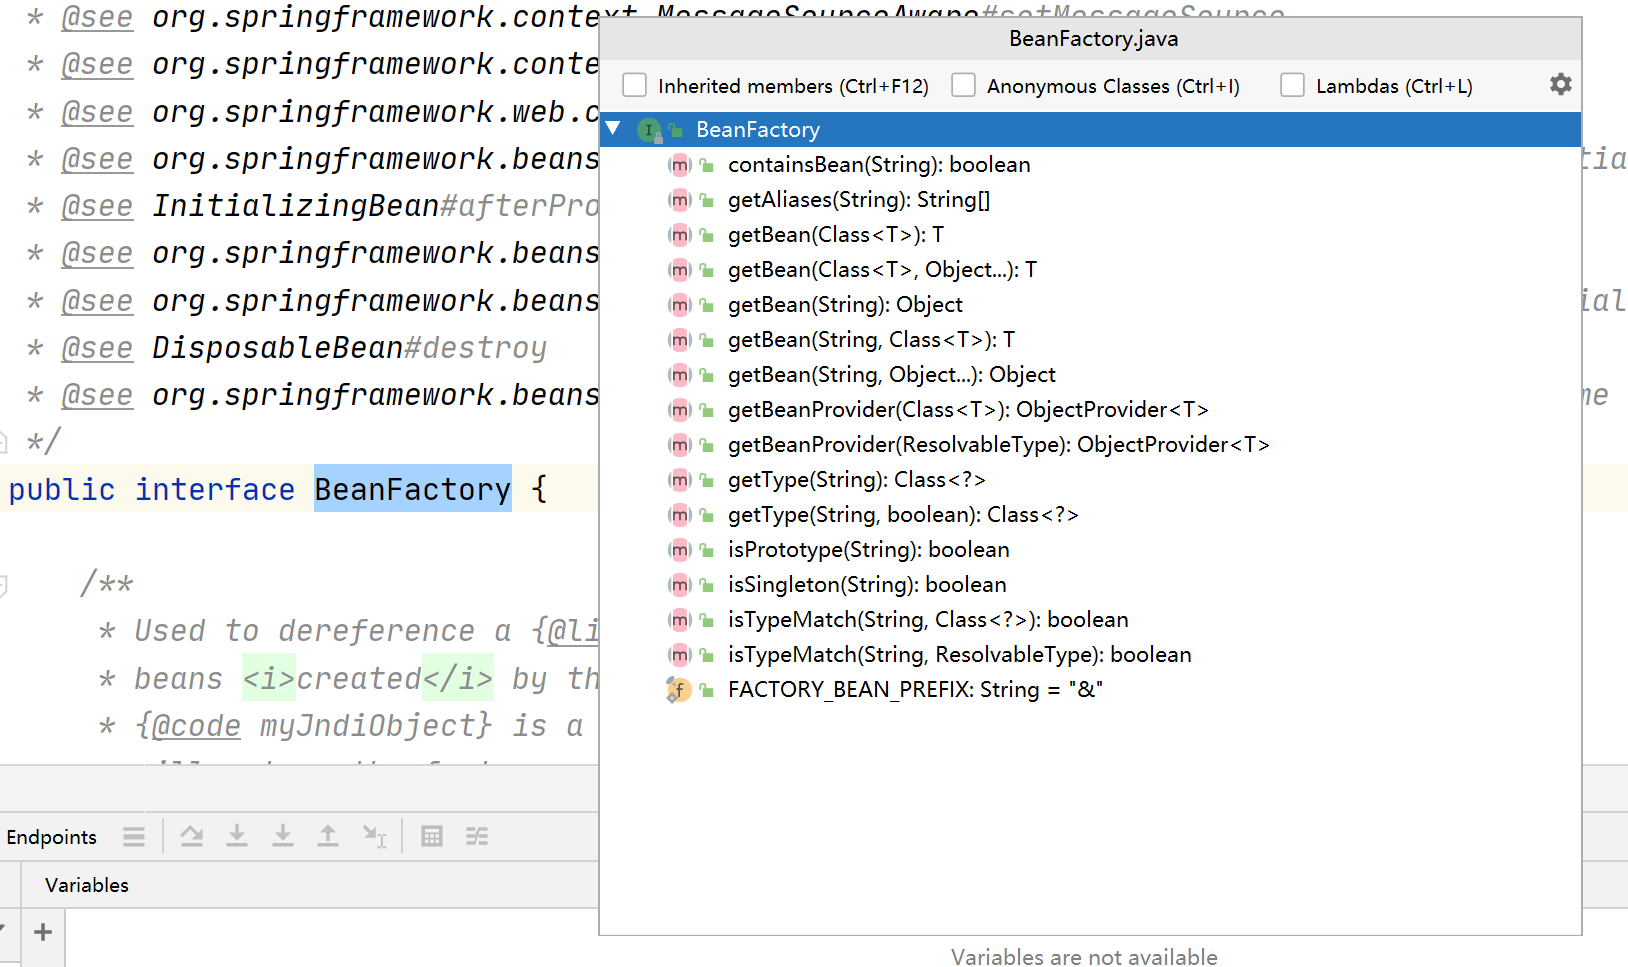The height and width of the screenshot is (967, 1628).
Task: Select getBean(Class<T>): T row
Action: (x=1090, y=235)
